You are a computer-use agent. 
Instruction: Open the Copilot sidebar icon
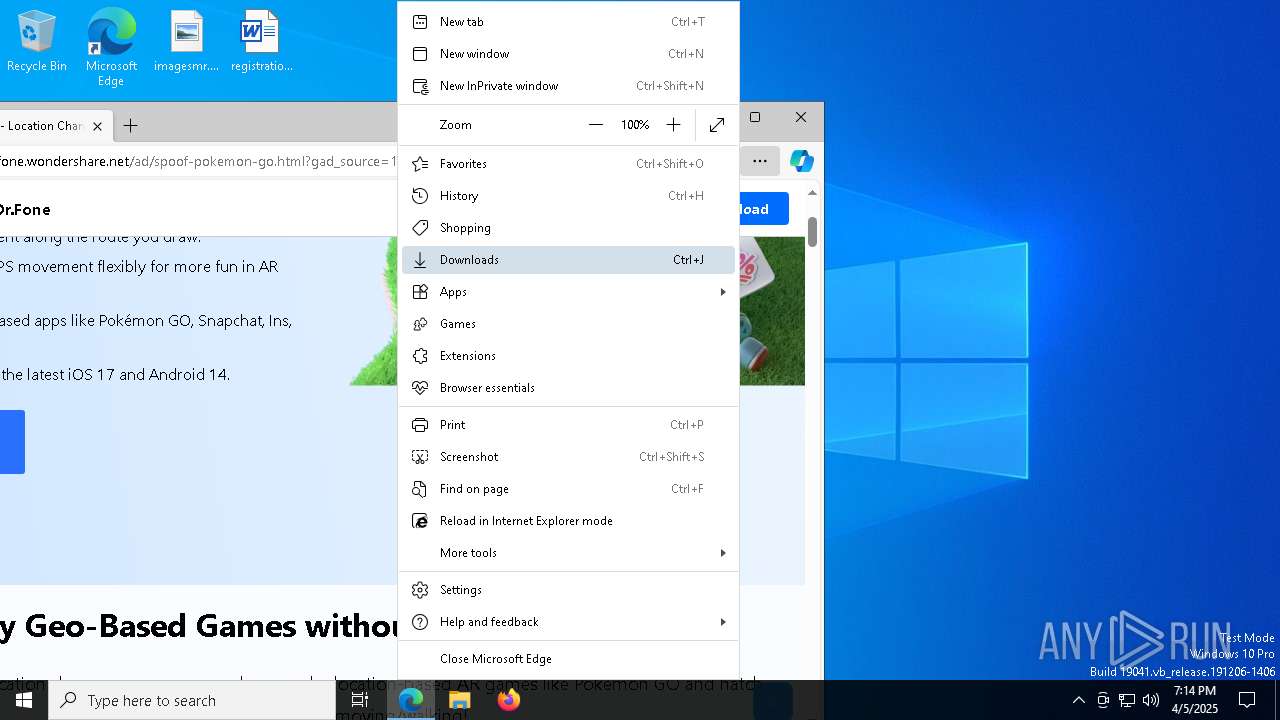click(x=801, y=161)
